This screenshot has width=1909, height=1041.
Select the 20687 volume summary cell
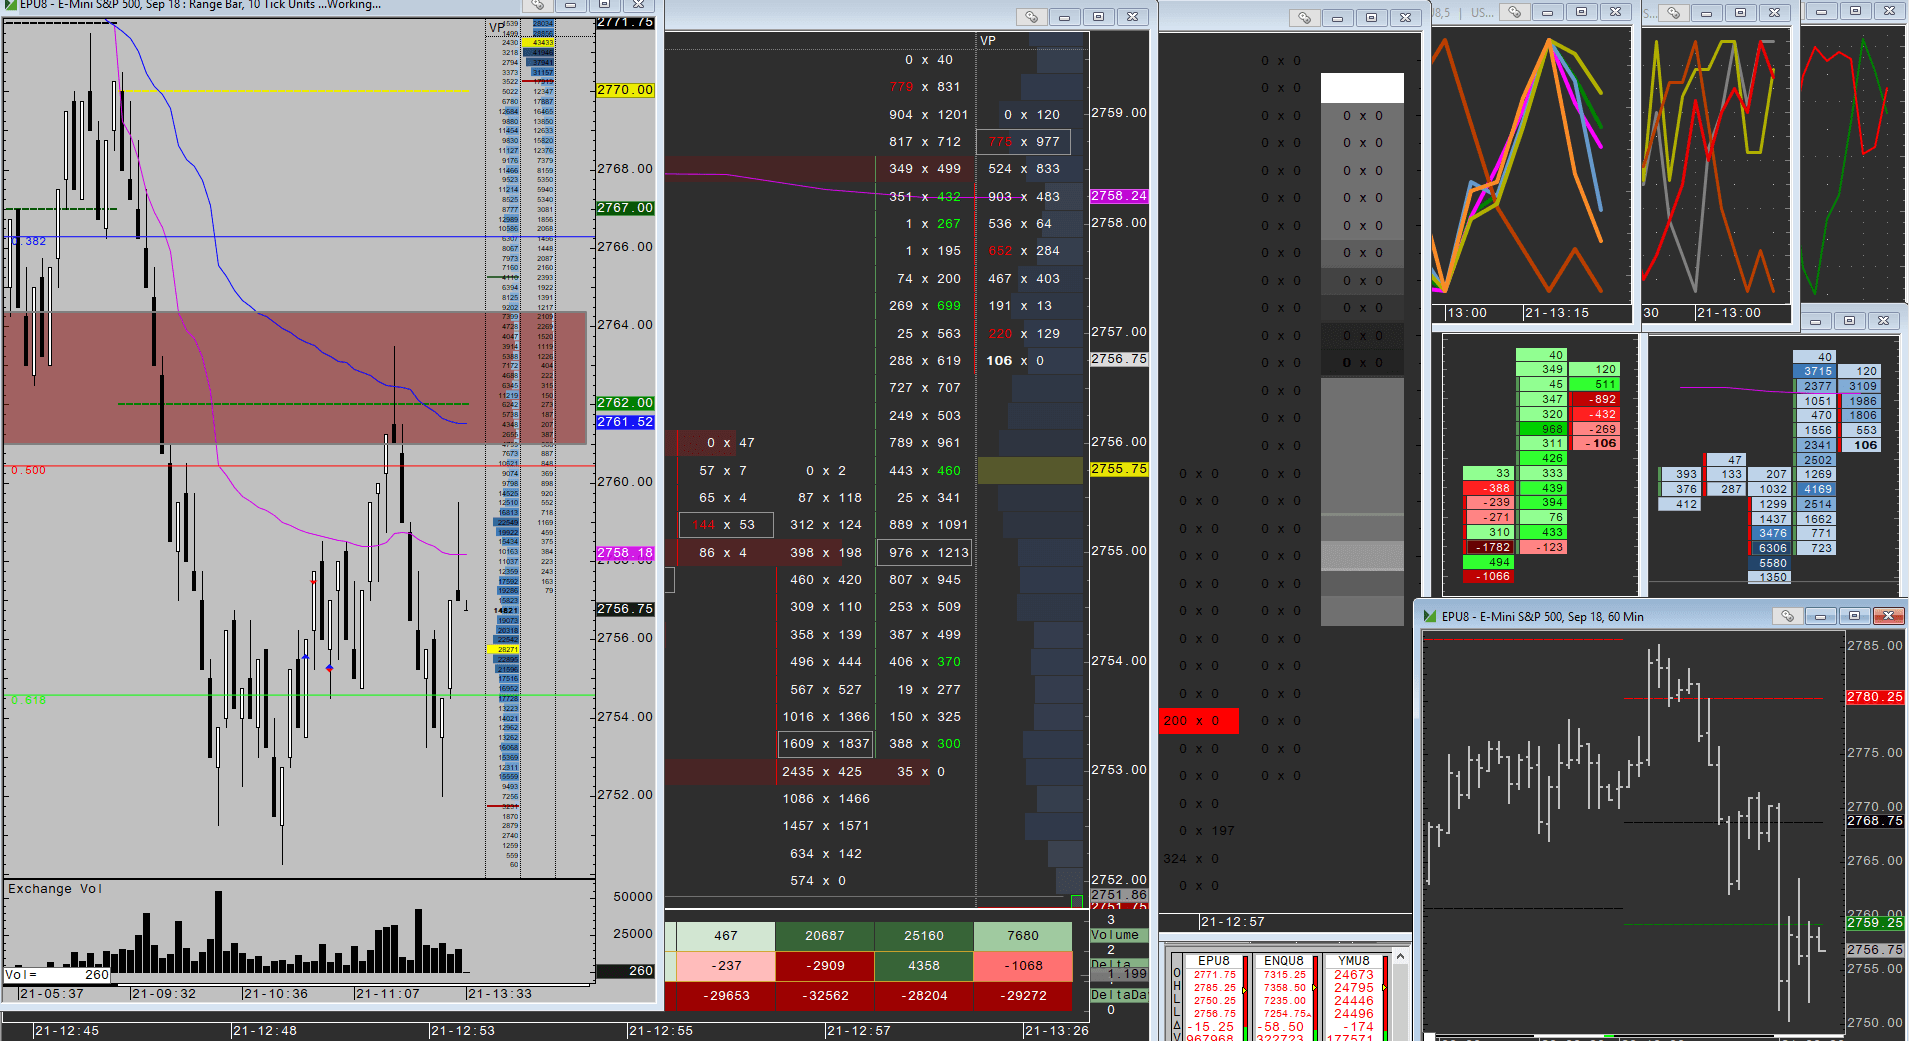[x=825, y=936]
